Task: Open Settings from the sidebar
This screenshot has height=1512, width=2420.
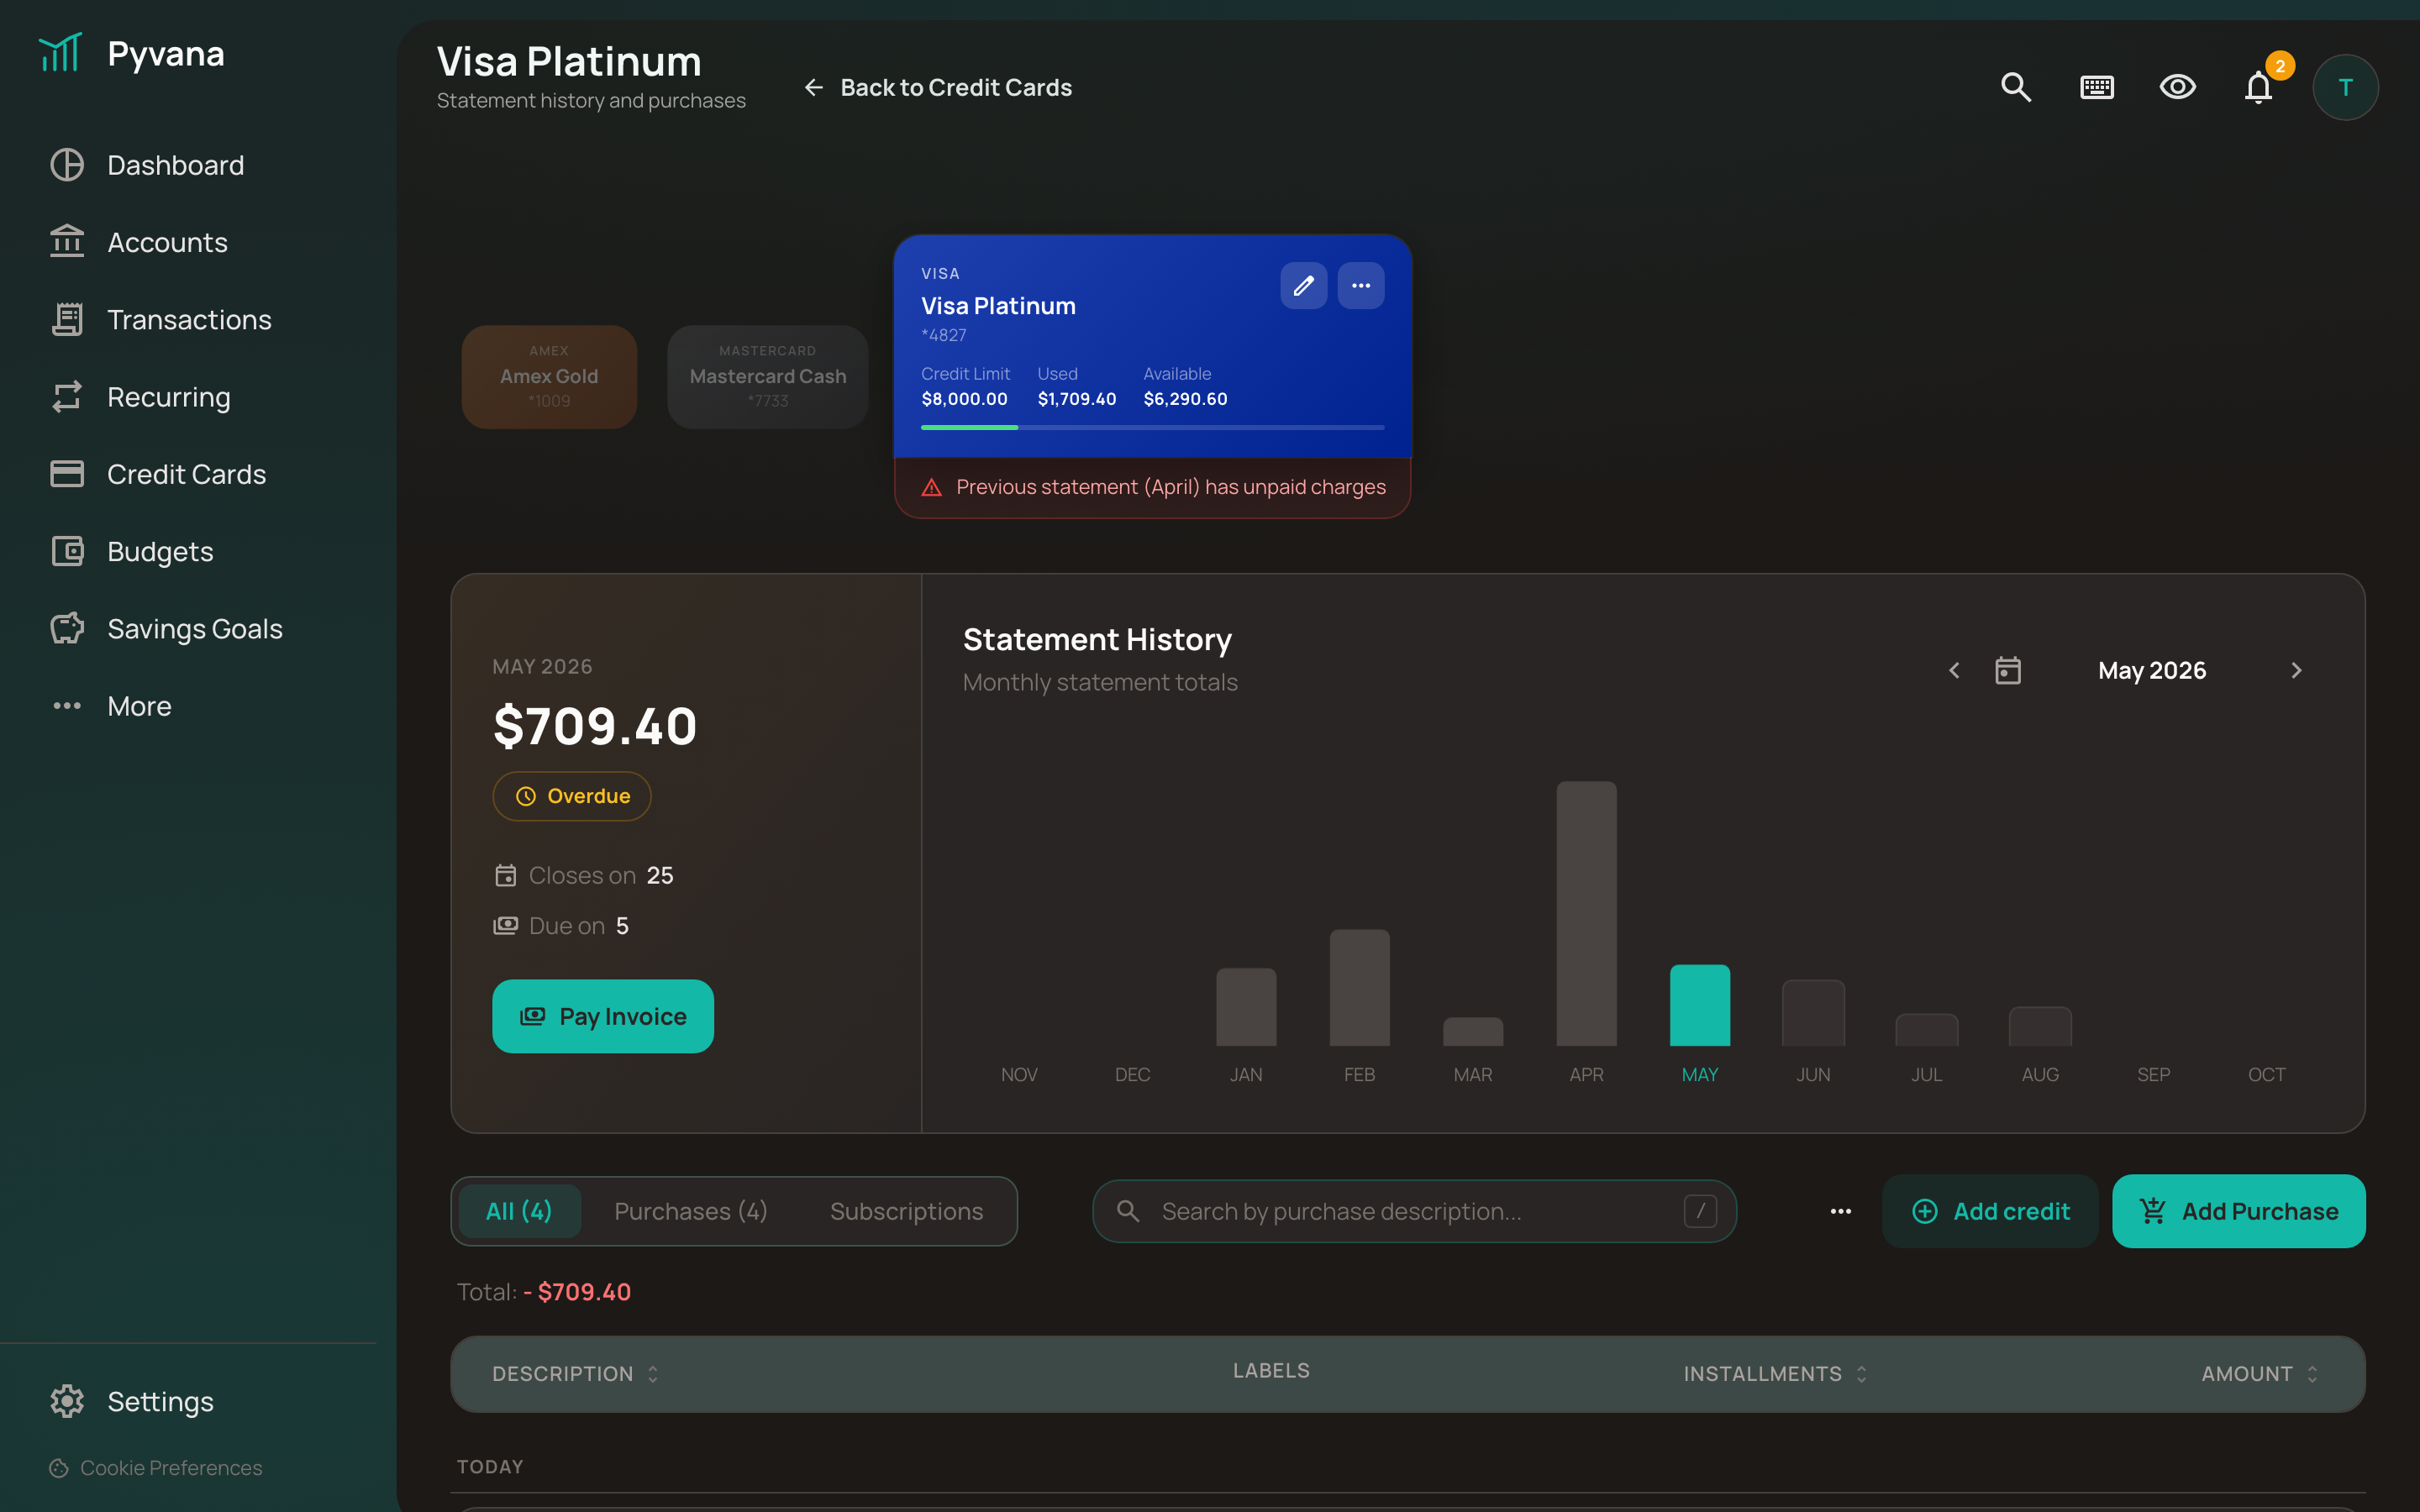Action: (x=132, y=1401)
